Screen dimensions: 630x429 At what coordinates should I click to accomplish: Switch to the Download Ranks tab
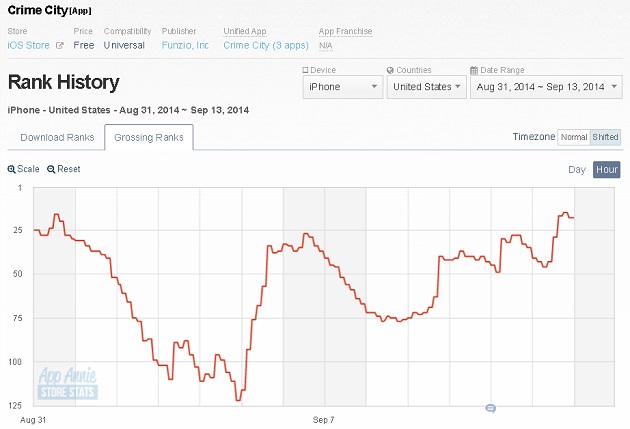(x=57, y=137)
